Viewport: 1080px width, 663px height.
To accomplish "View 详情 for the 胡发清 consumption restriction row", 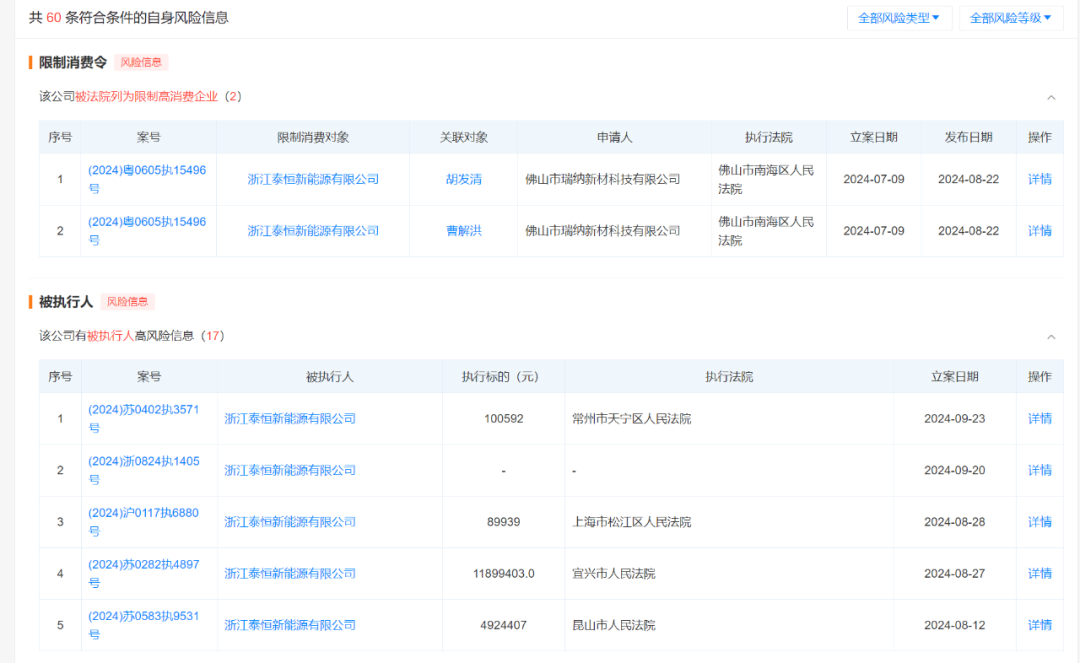I will click(1039, 179).
